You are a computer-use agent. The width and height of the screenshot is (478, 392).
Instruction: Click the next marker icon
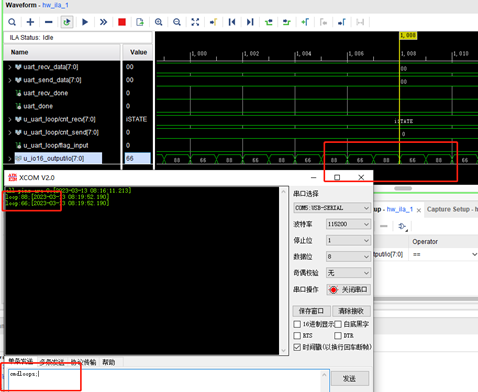point(342,22)
